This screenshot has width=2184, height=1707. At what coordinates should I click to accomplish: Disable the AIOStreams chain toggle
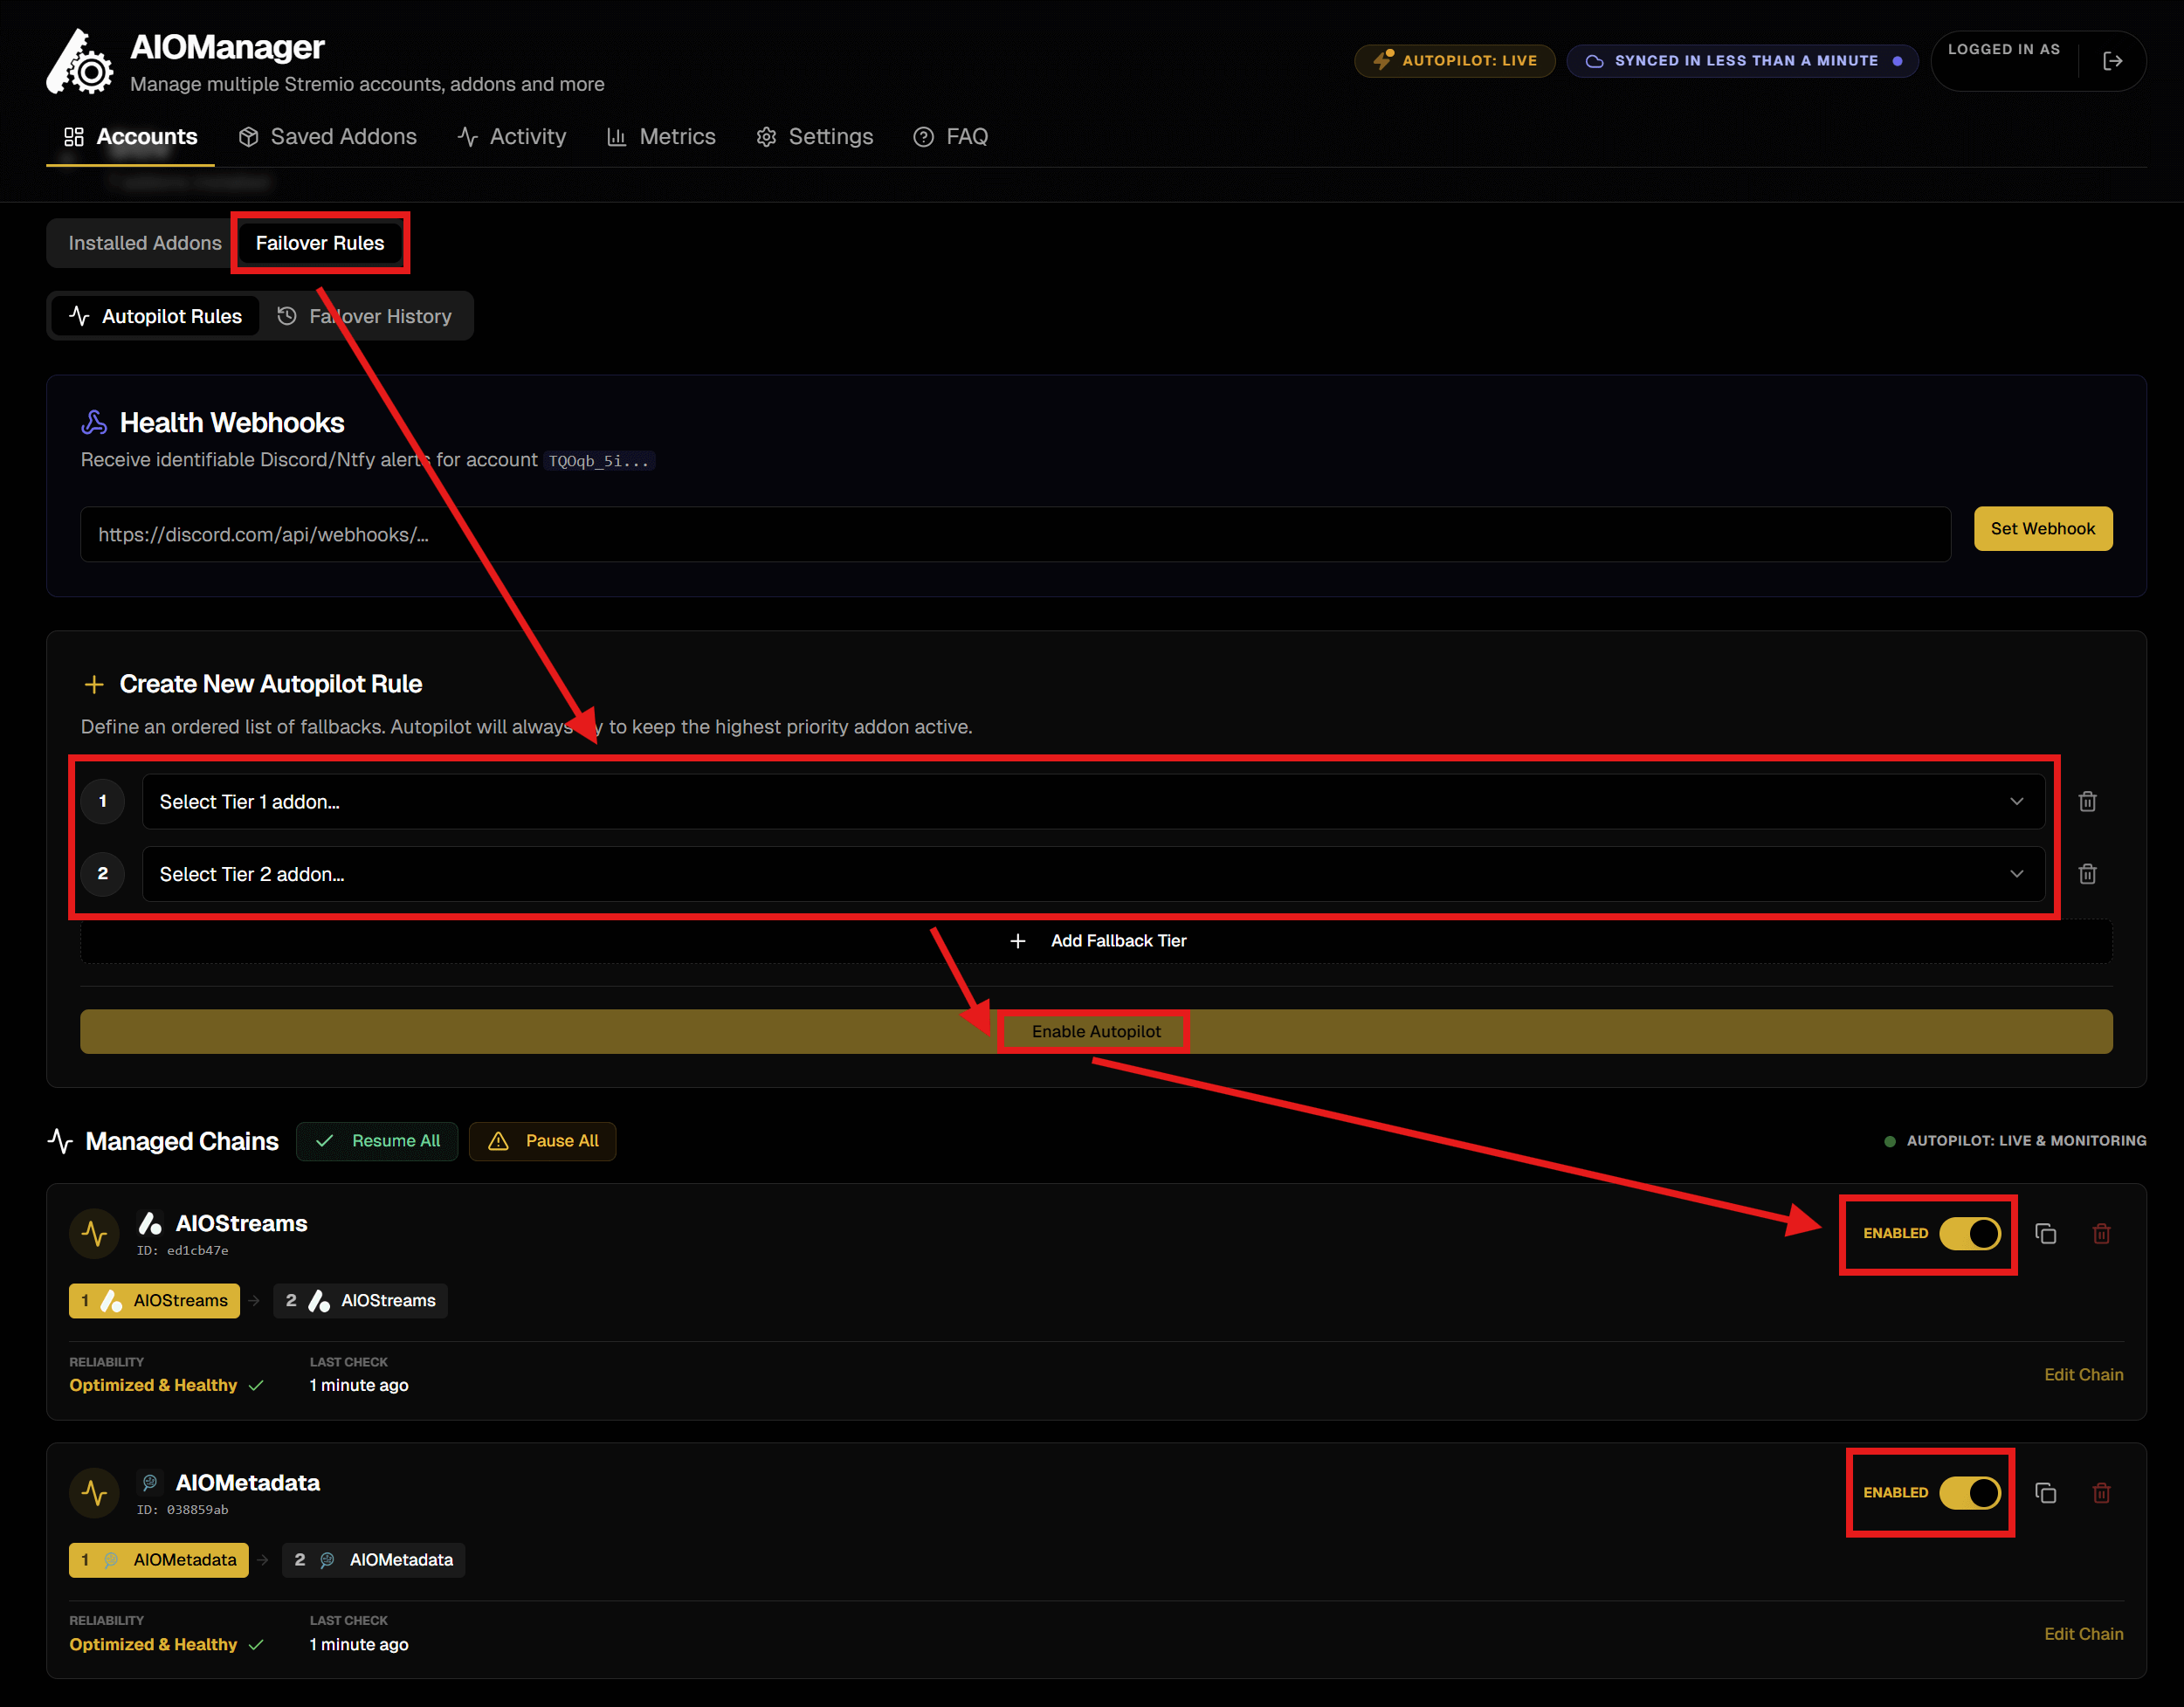point(1969,1233)
